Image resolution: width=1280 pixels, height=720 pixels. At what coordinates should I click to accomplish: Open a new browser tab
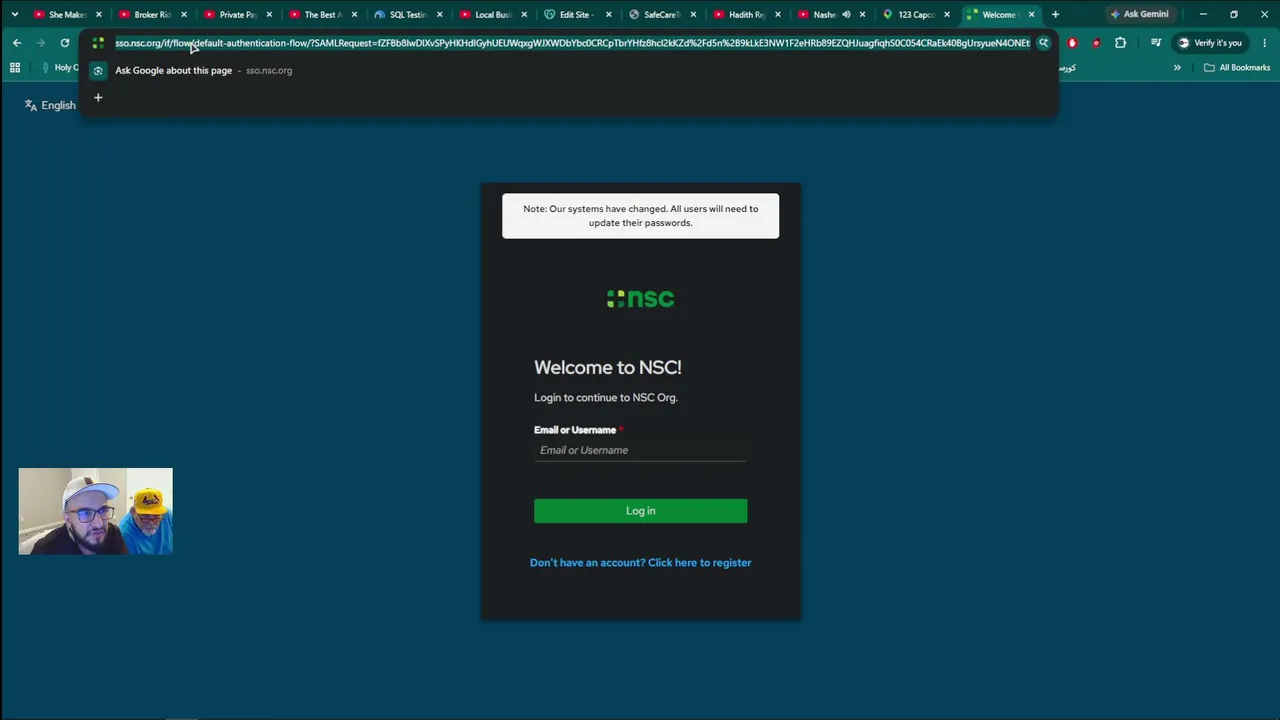[x=1055, y=15]
